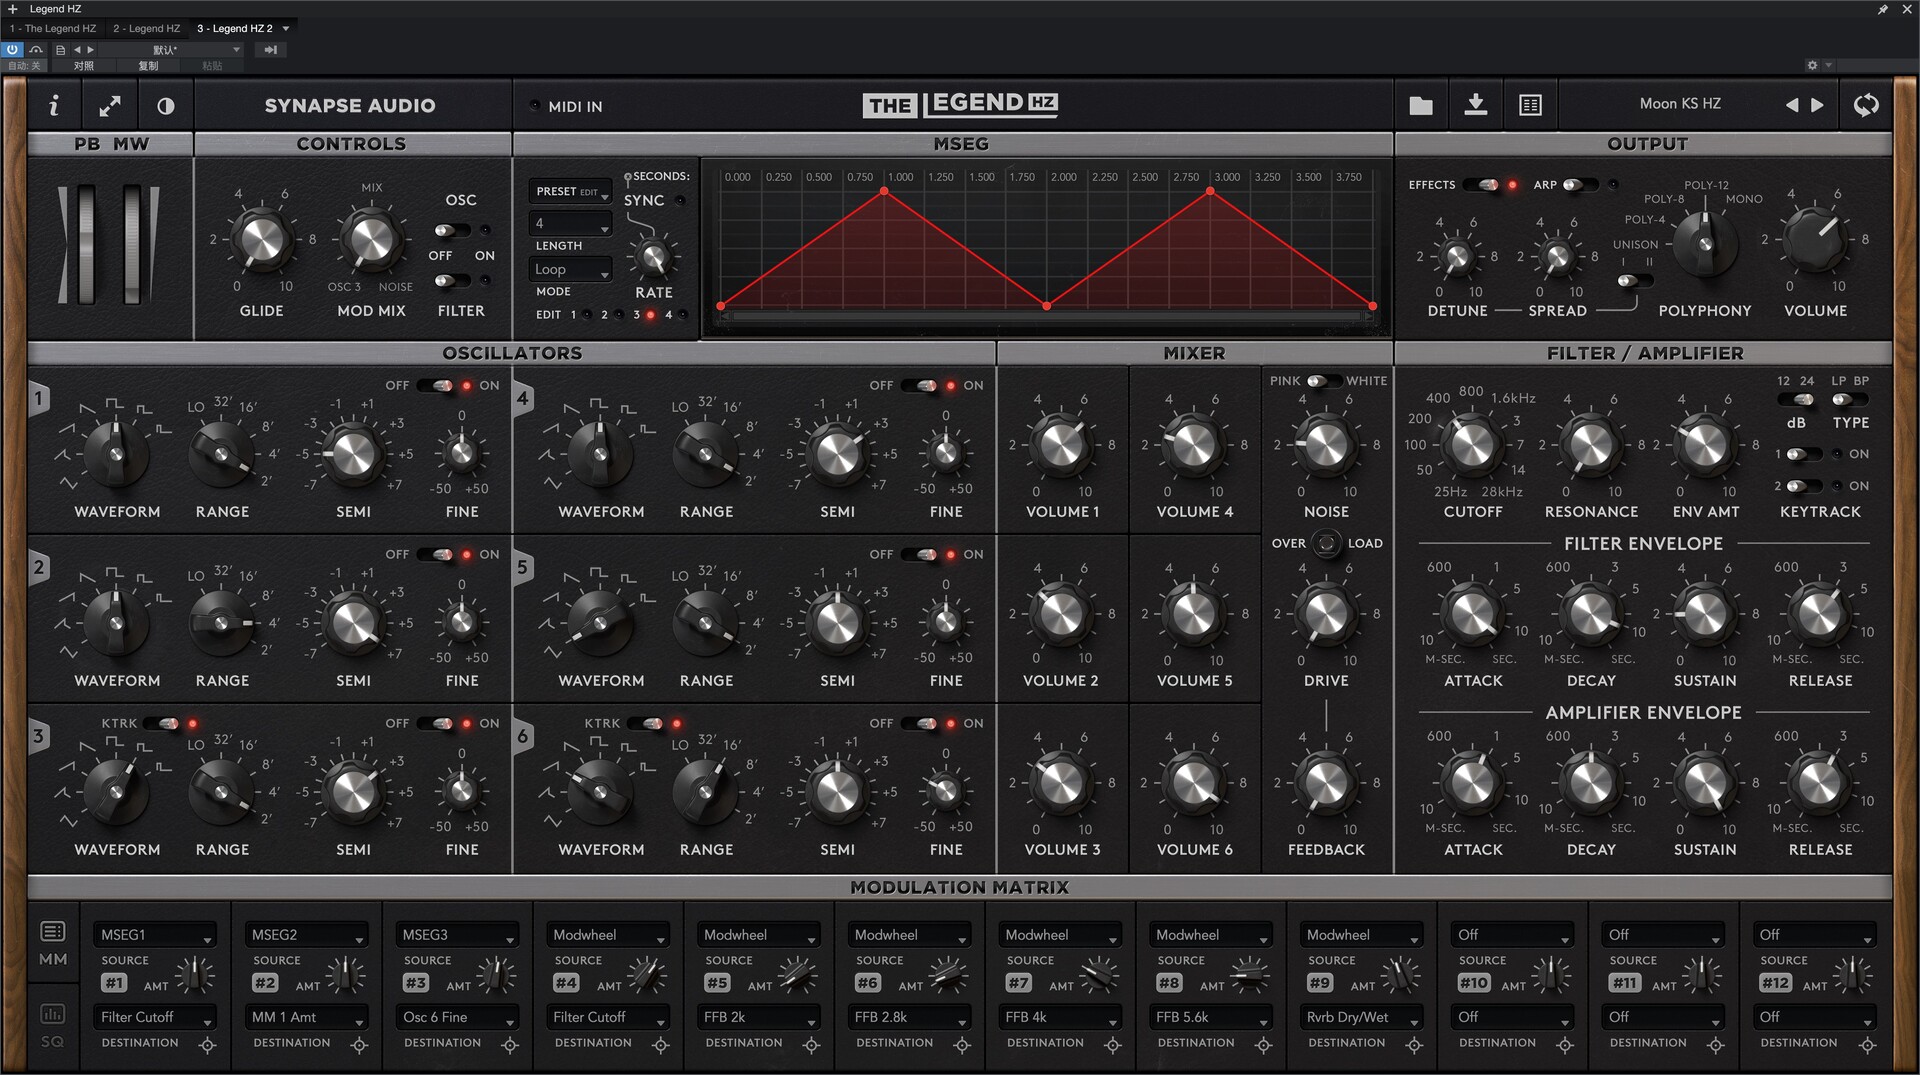Toggle oscillator 4 ON/OFF switch

pos(920,386)
